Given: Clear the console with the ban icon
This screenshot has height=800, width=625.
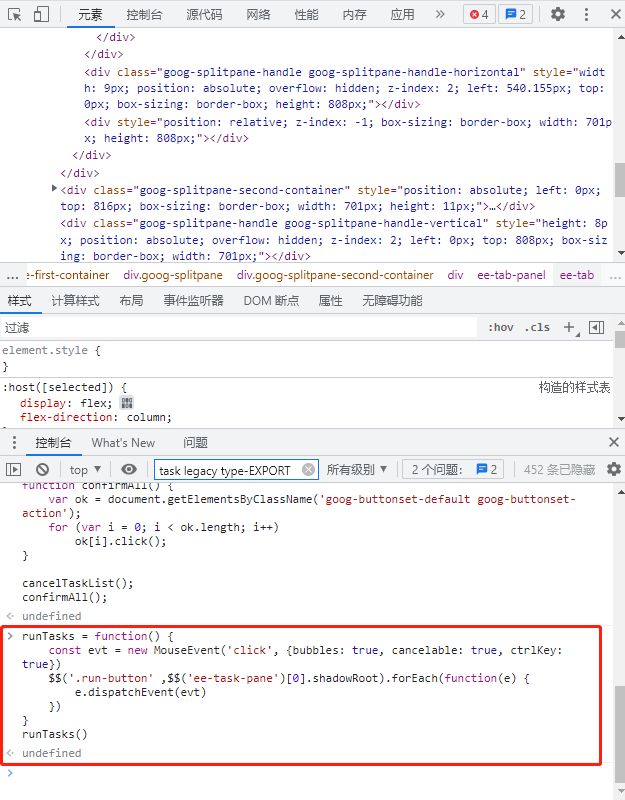Looking at the screenshot, I should pos(42,469).
